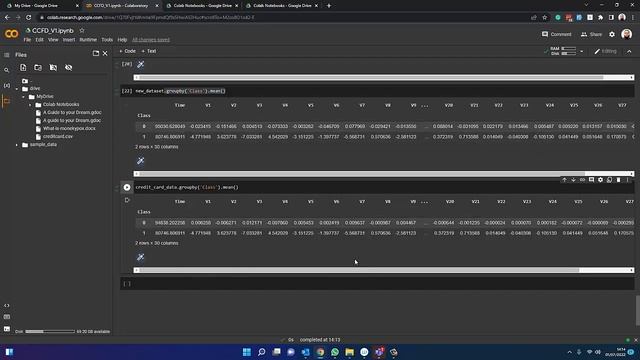Open more cell actions menu
The image size is (640, 360).
pos(628,180)
